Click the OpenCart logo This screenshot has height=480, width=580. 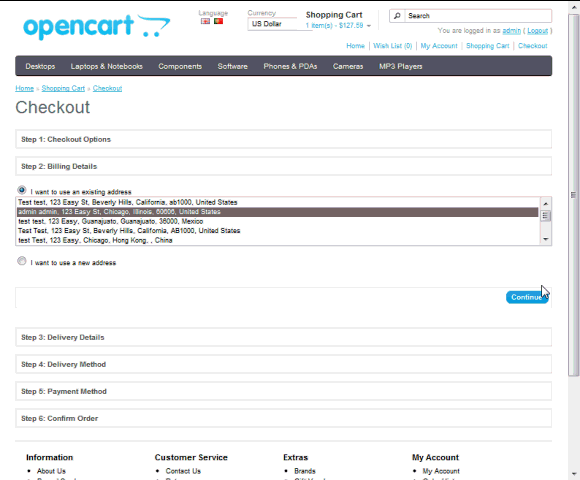(97, 27)
